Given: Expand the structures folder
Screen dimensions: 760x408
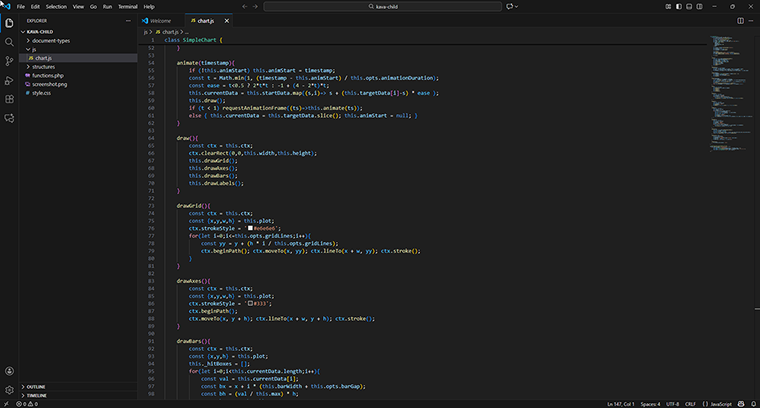Looking at the screenshot, I should pyautogui.click(x=78, y=67).
